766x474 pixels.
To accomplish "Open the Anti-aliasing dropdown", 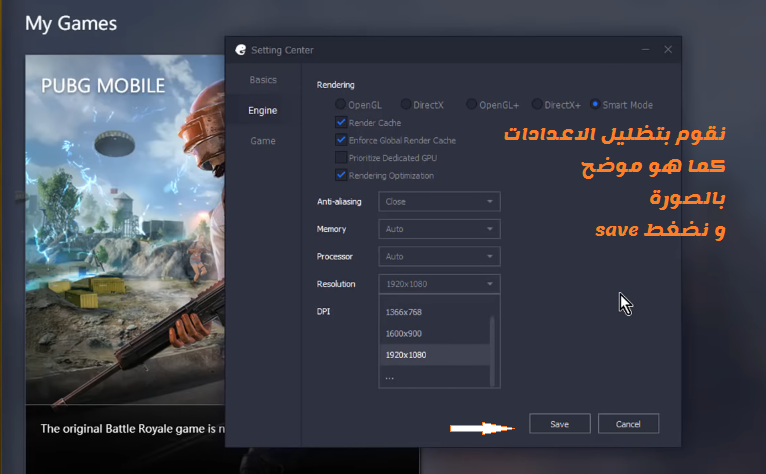I will coord(439,201).
